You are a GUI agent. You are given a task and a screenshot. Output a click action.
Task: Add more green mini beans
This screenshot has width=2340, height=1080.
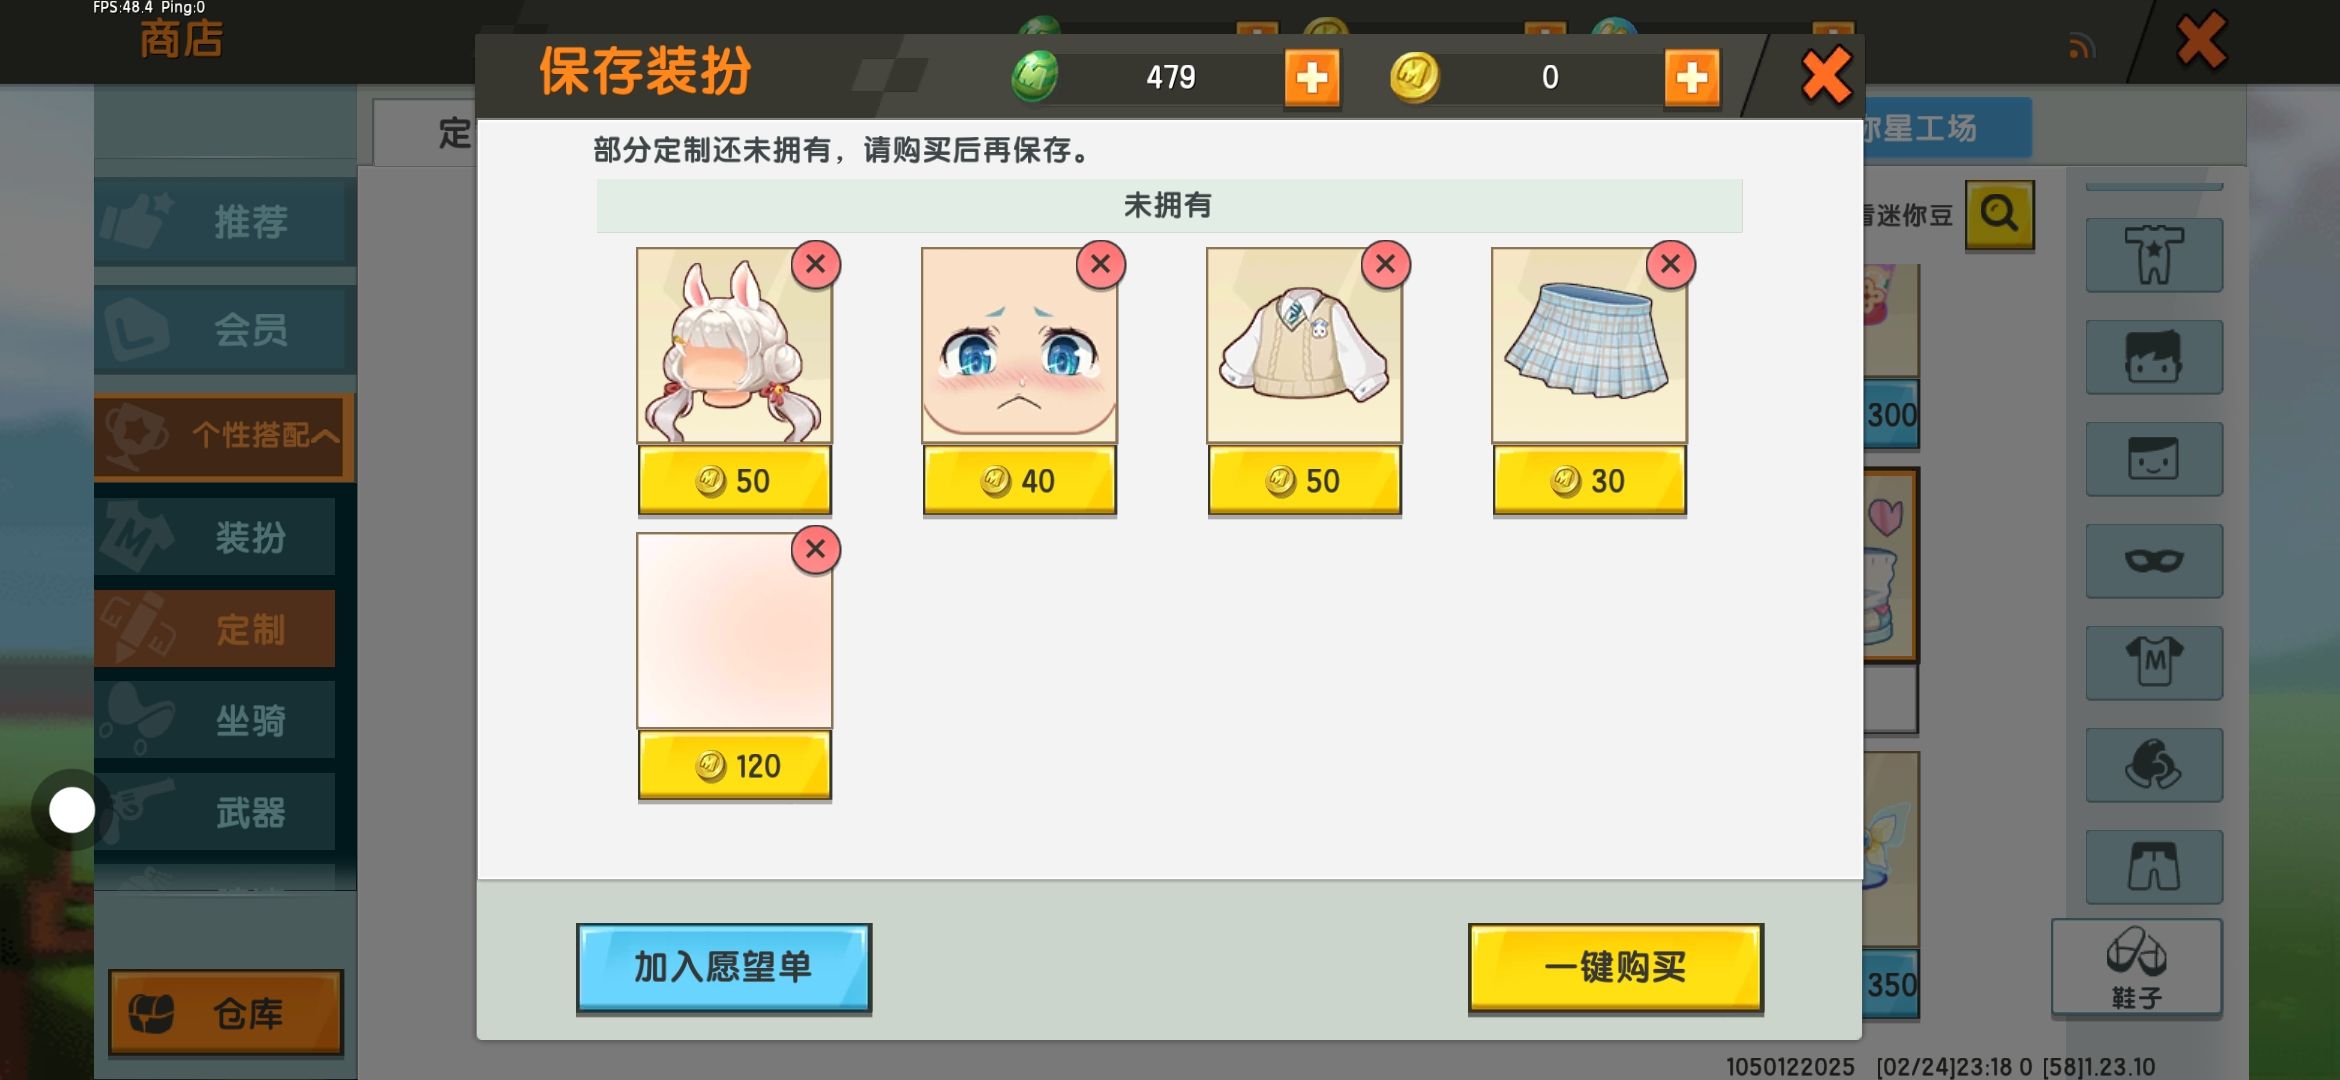pos(1312,77)
